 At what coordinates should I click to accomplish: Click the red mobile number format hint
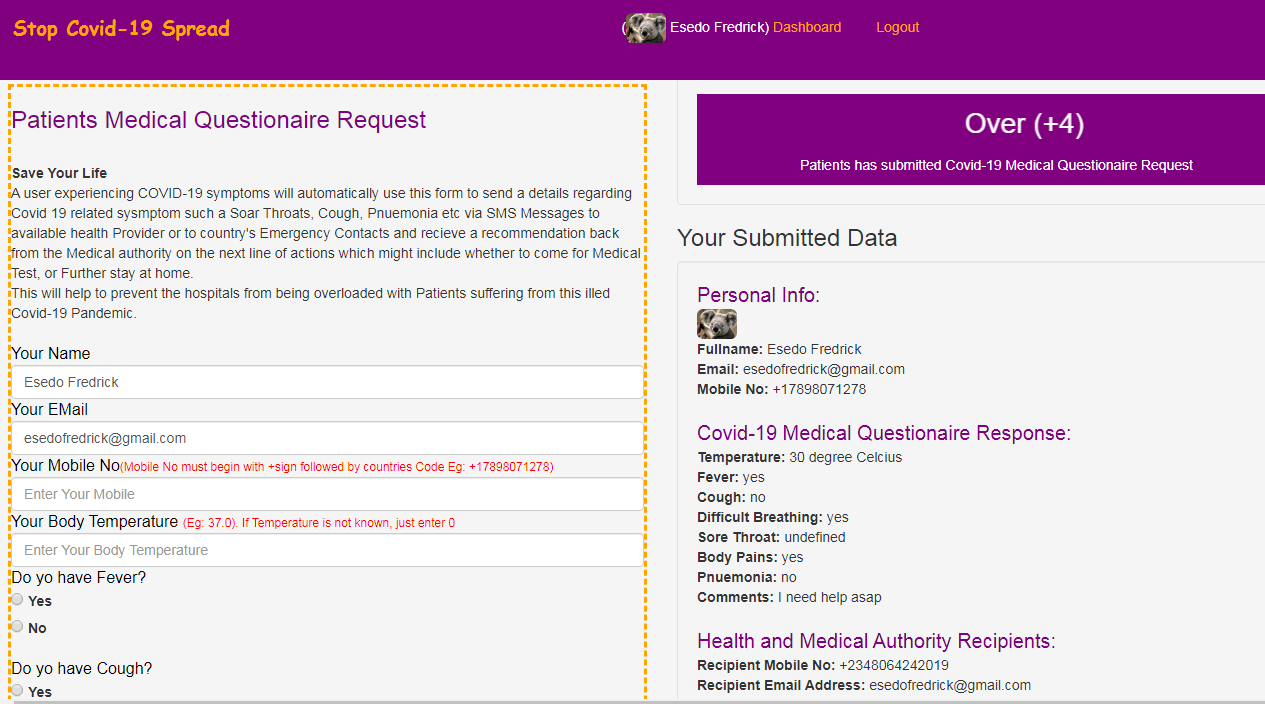[x=337, y=467]
